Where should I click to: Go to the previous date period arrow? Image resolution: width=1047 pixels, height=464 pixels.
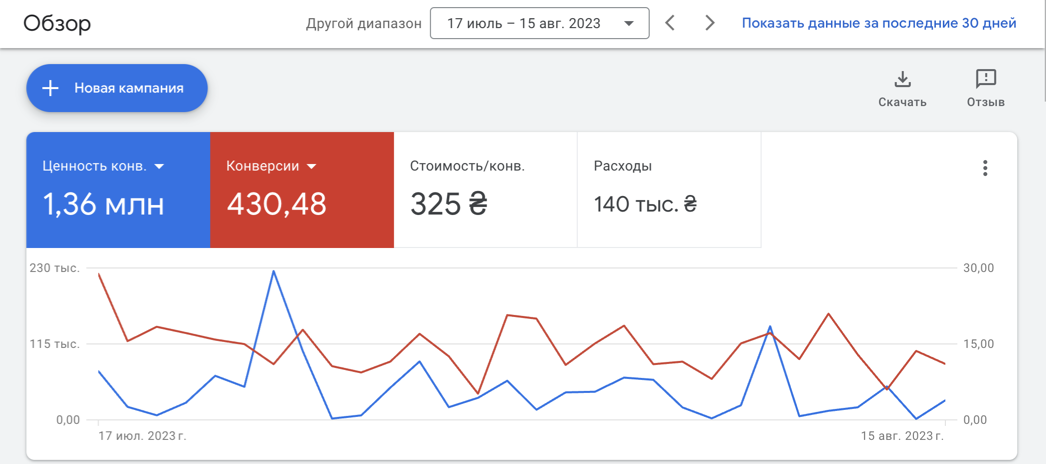point(670,23)
